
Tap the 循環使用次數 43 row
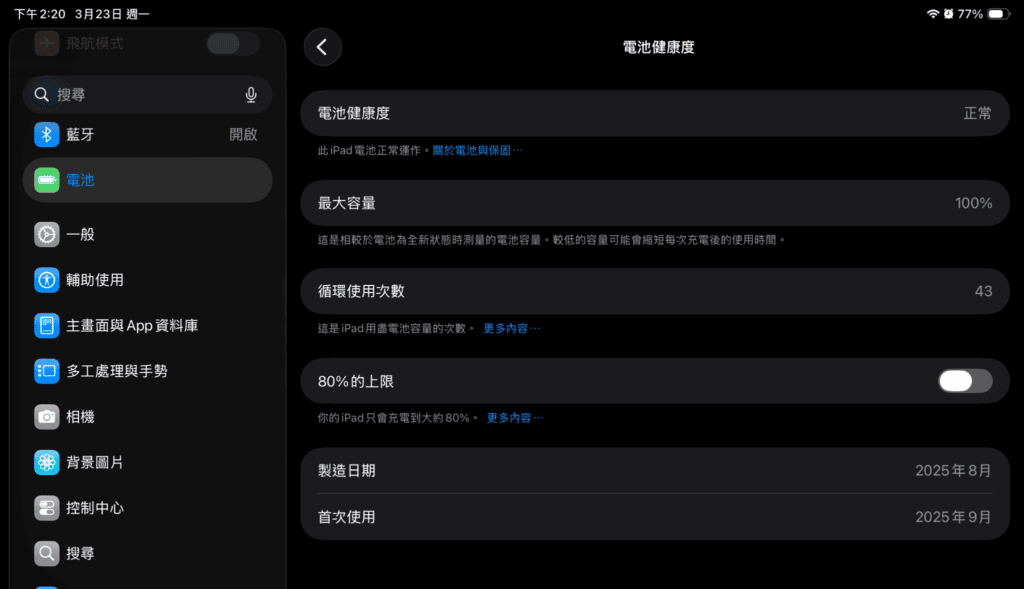(x=655, y=291)
